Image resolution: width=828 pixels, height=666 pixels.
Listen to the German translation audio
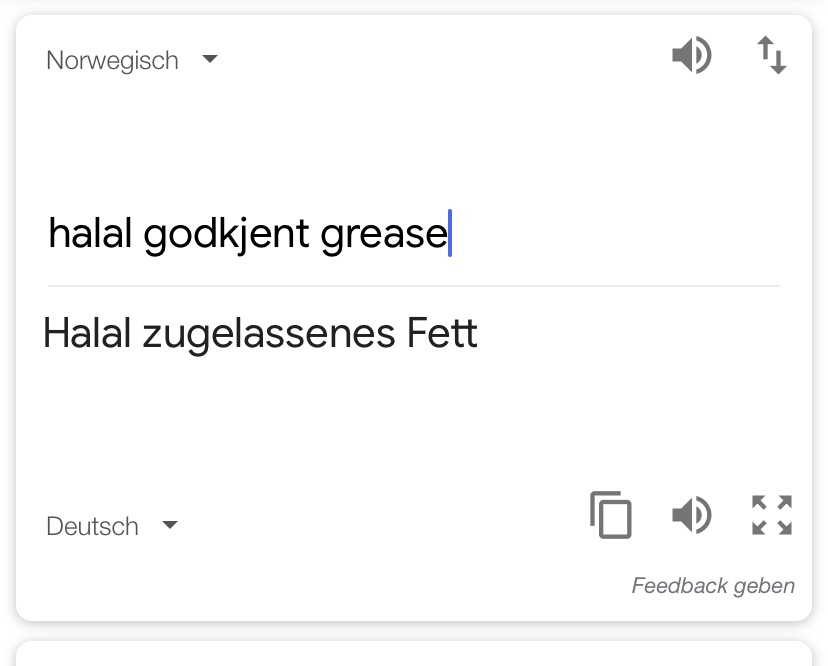[x=691, y=515]
